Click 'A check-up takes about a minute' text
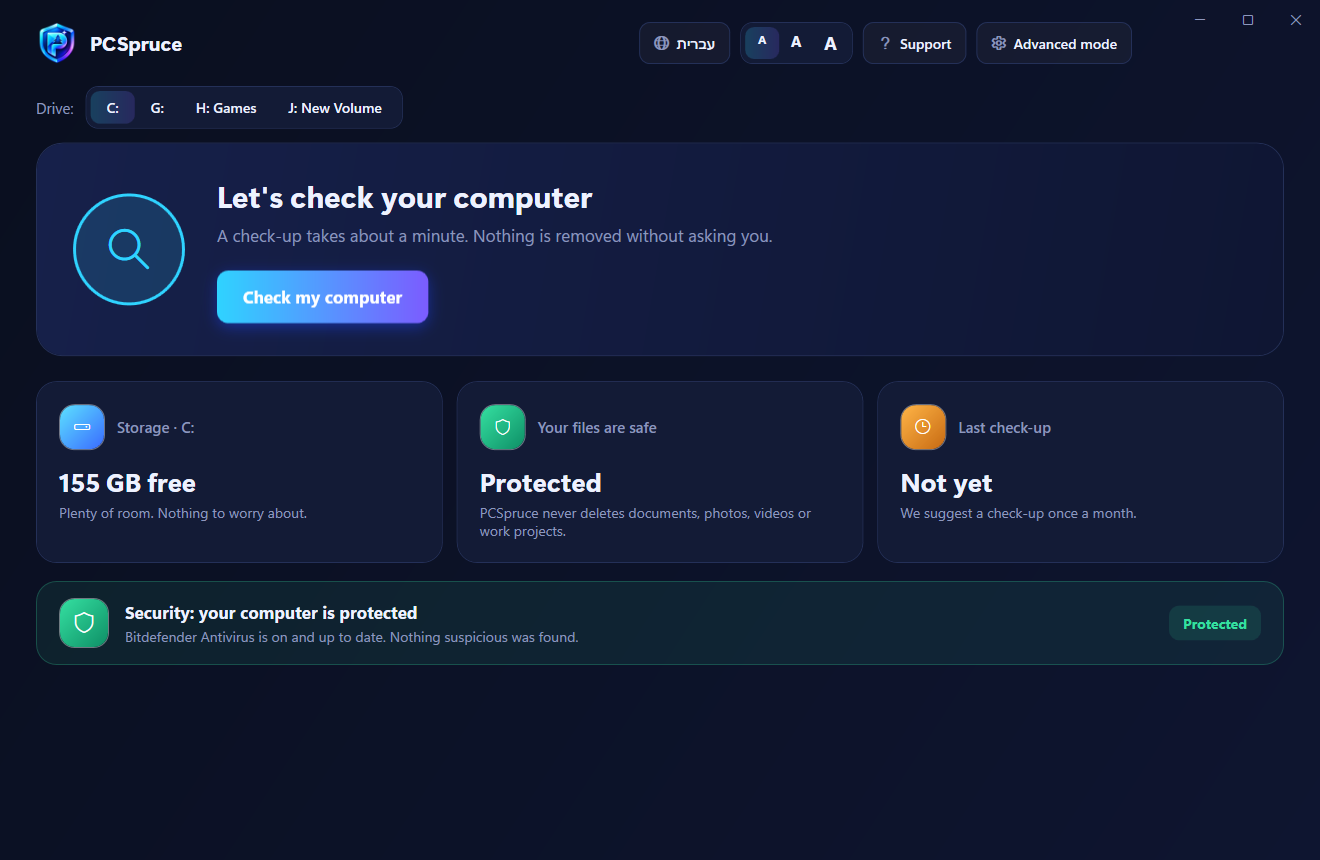Screen dimensions: 1320x860 pyautogui.click(x=495, y=237)
